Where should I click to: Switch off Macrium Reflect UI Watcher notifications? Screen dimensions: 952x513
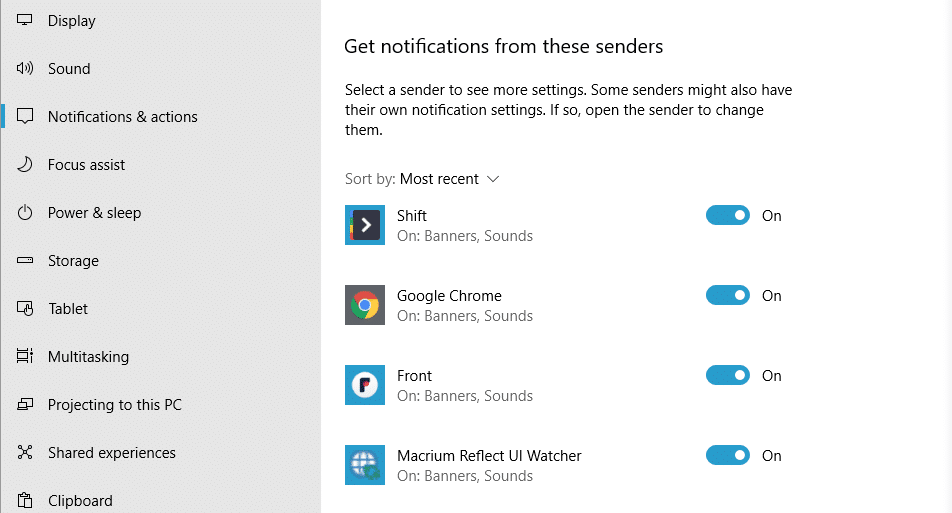[x=728, y=456]
